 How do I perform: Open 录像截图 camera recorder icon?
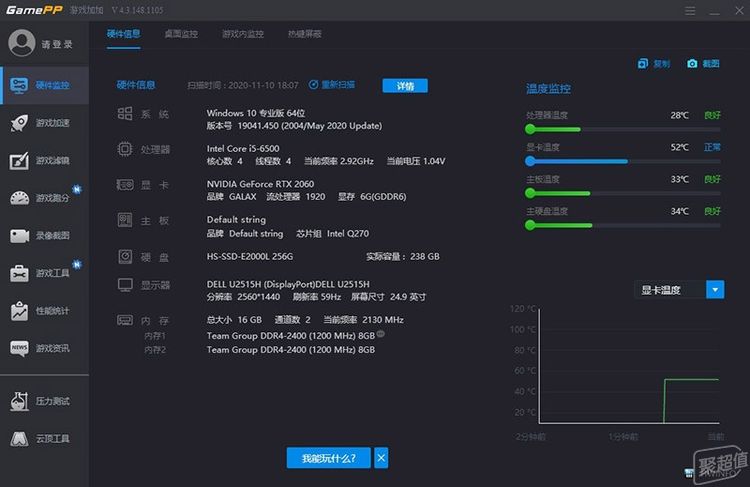coord(19,235)
